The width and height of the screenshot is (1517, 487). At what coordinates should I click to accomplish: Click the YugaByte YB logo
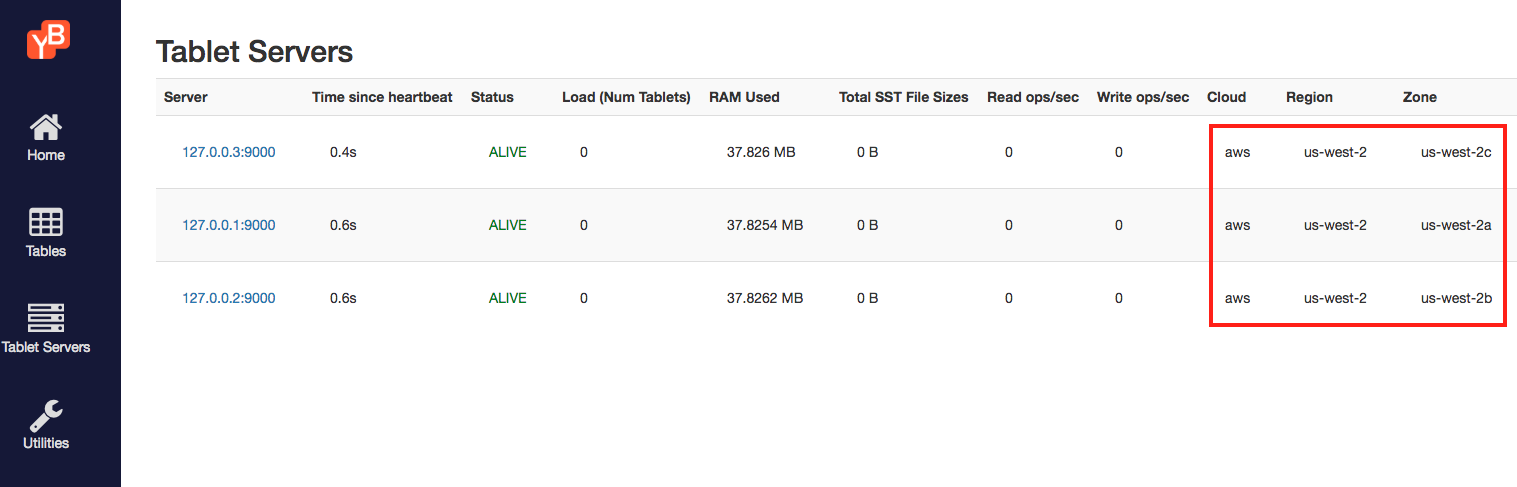(48, 39)
